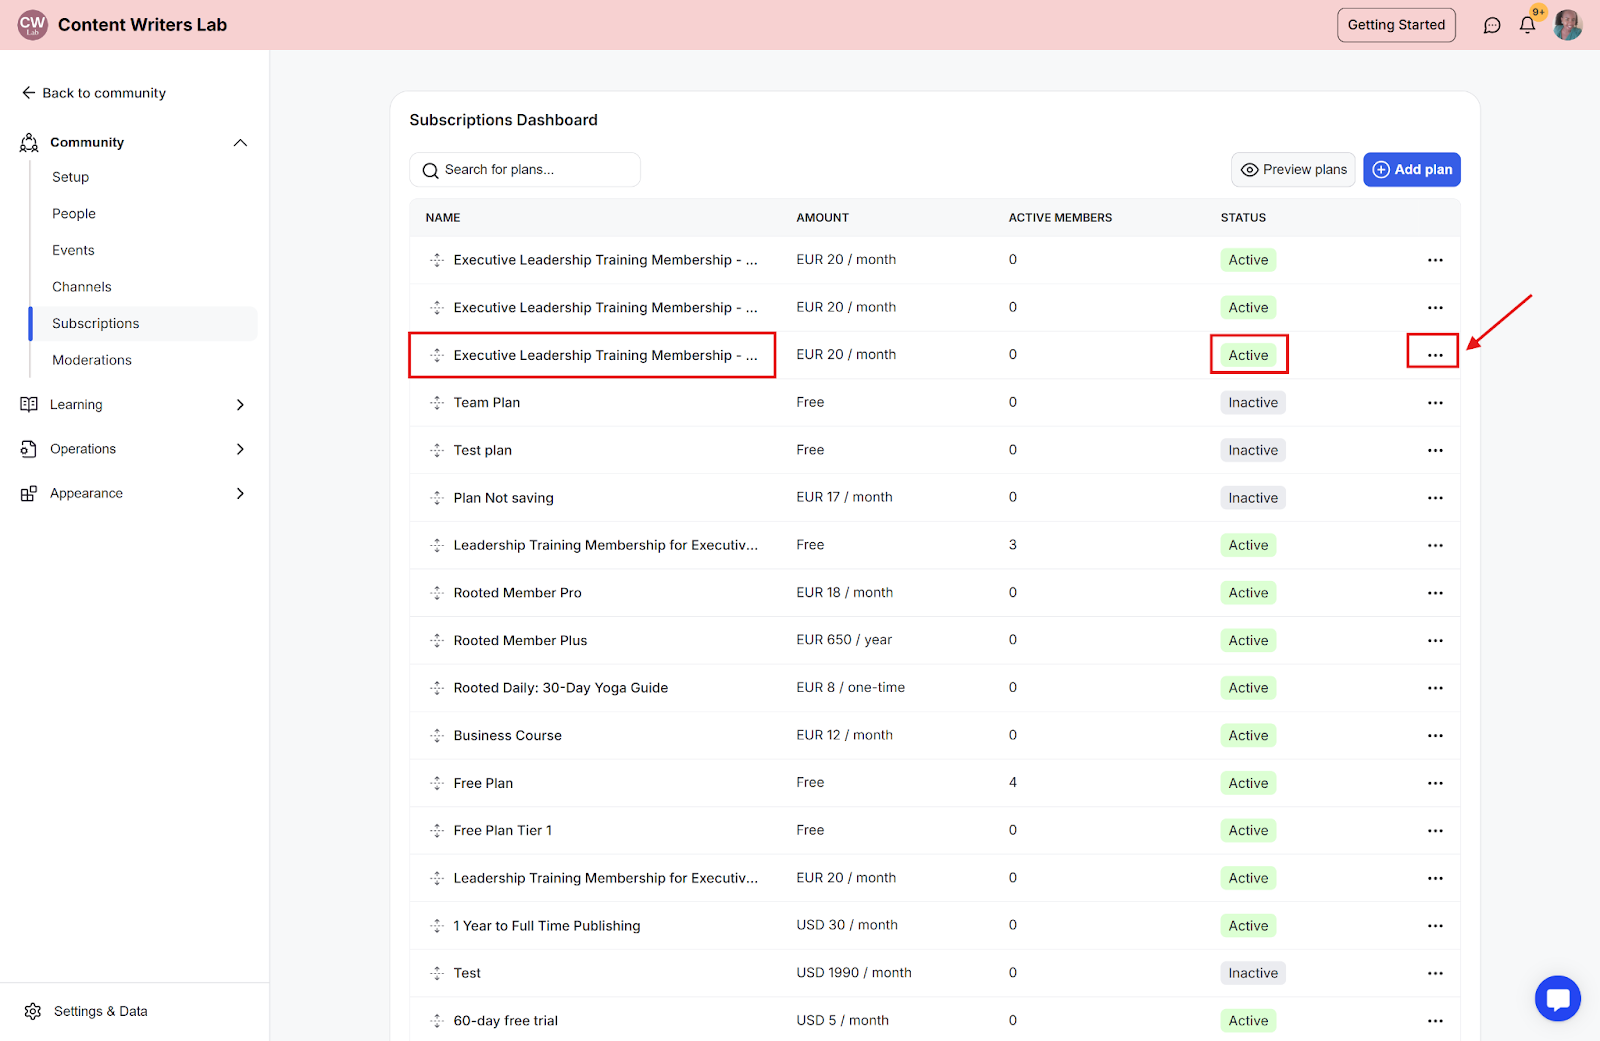The image size is (1600, 1041).
Task: Open three-dot menu for Free Plan
Action: (1435, 783)
